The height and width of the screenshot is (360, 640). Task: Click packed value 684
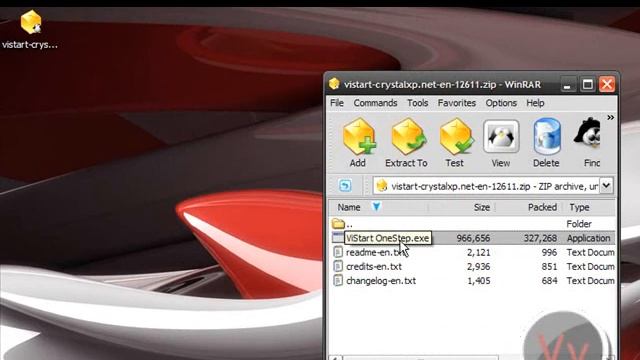click(549, 281)
